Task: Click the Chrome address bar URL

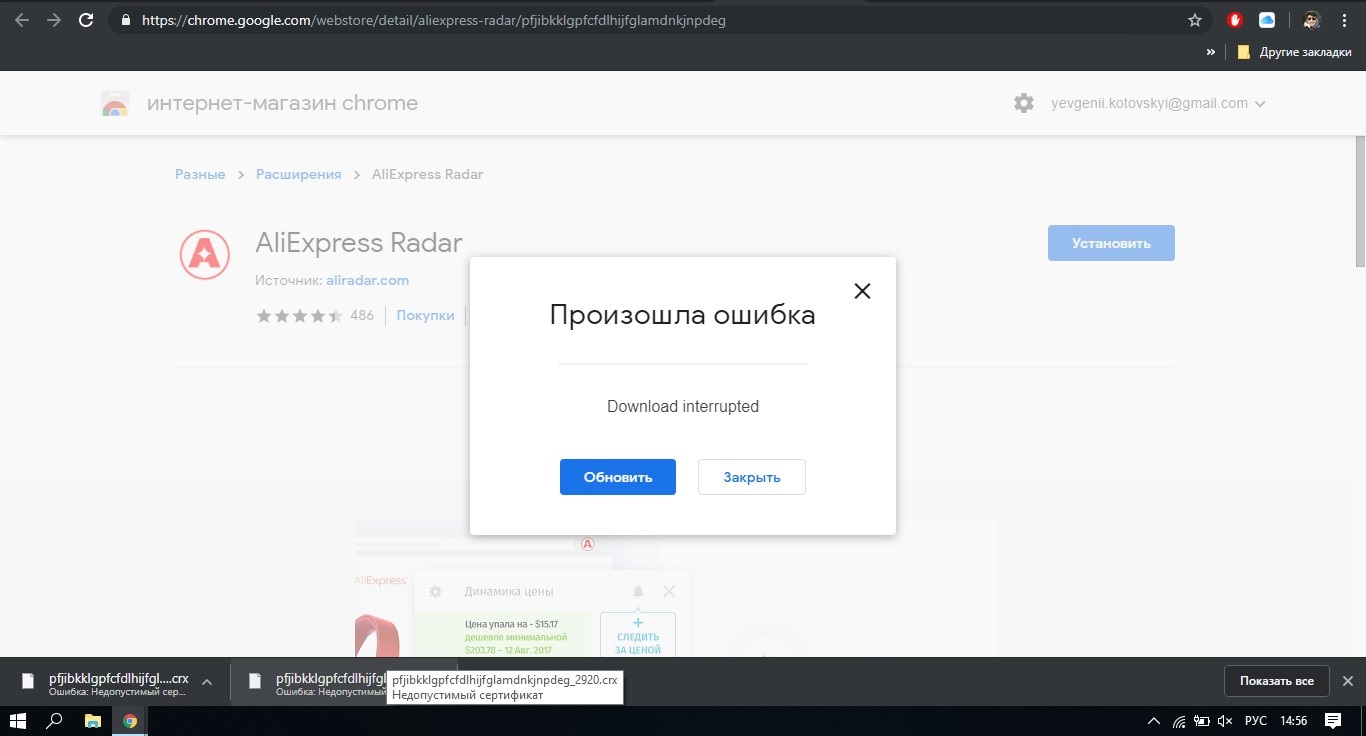Action: 434,20
